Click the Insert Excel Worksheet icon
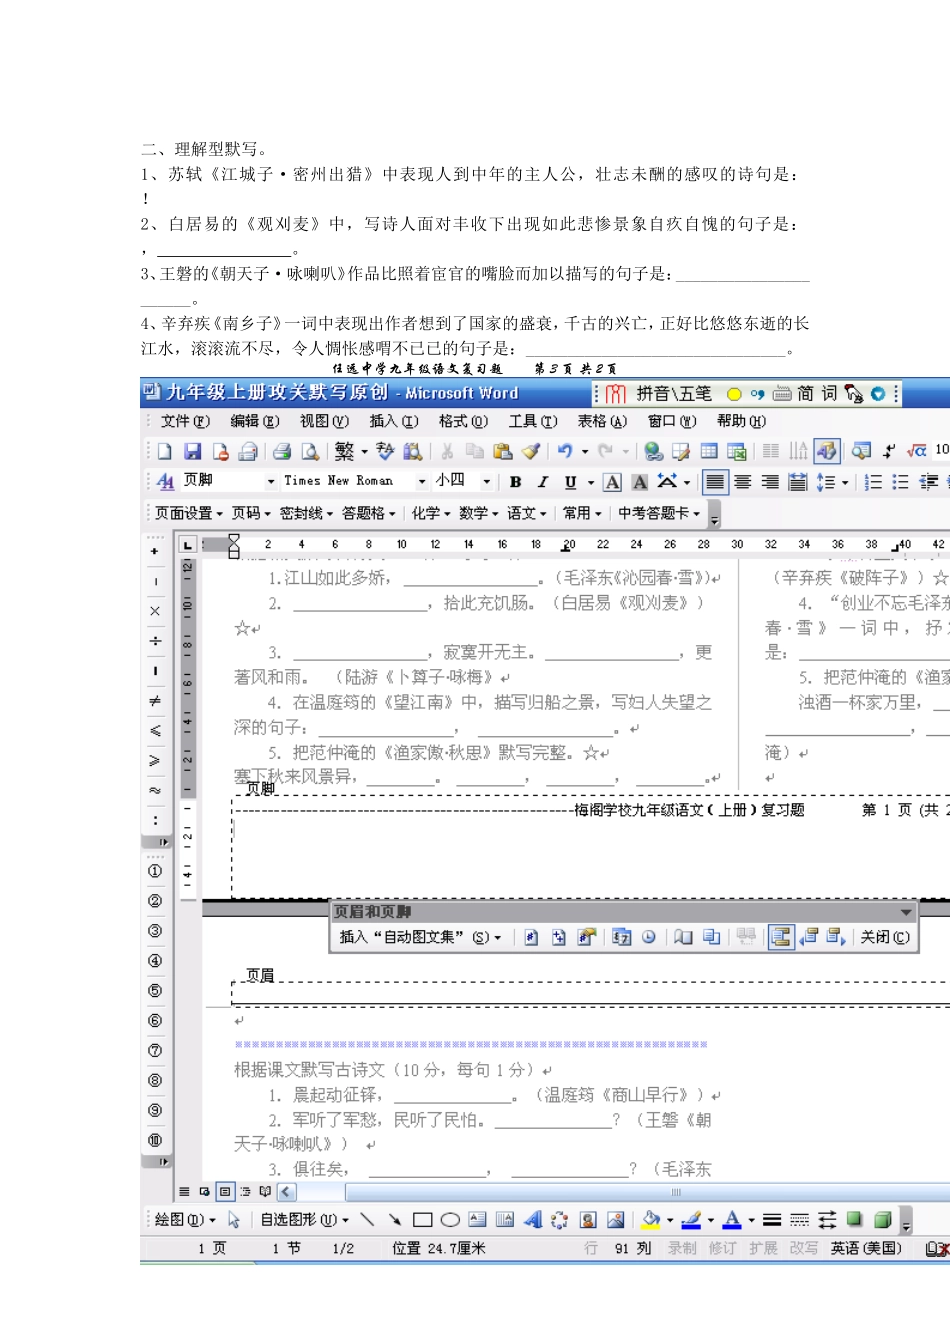 [737, 452]
